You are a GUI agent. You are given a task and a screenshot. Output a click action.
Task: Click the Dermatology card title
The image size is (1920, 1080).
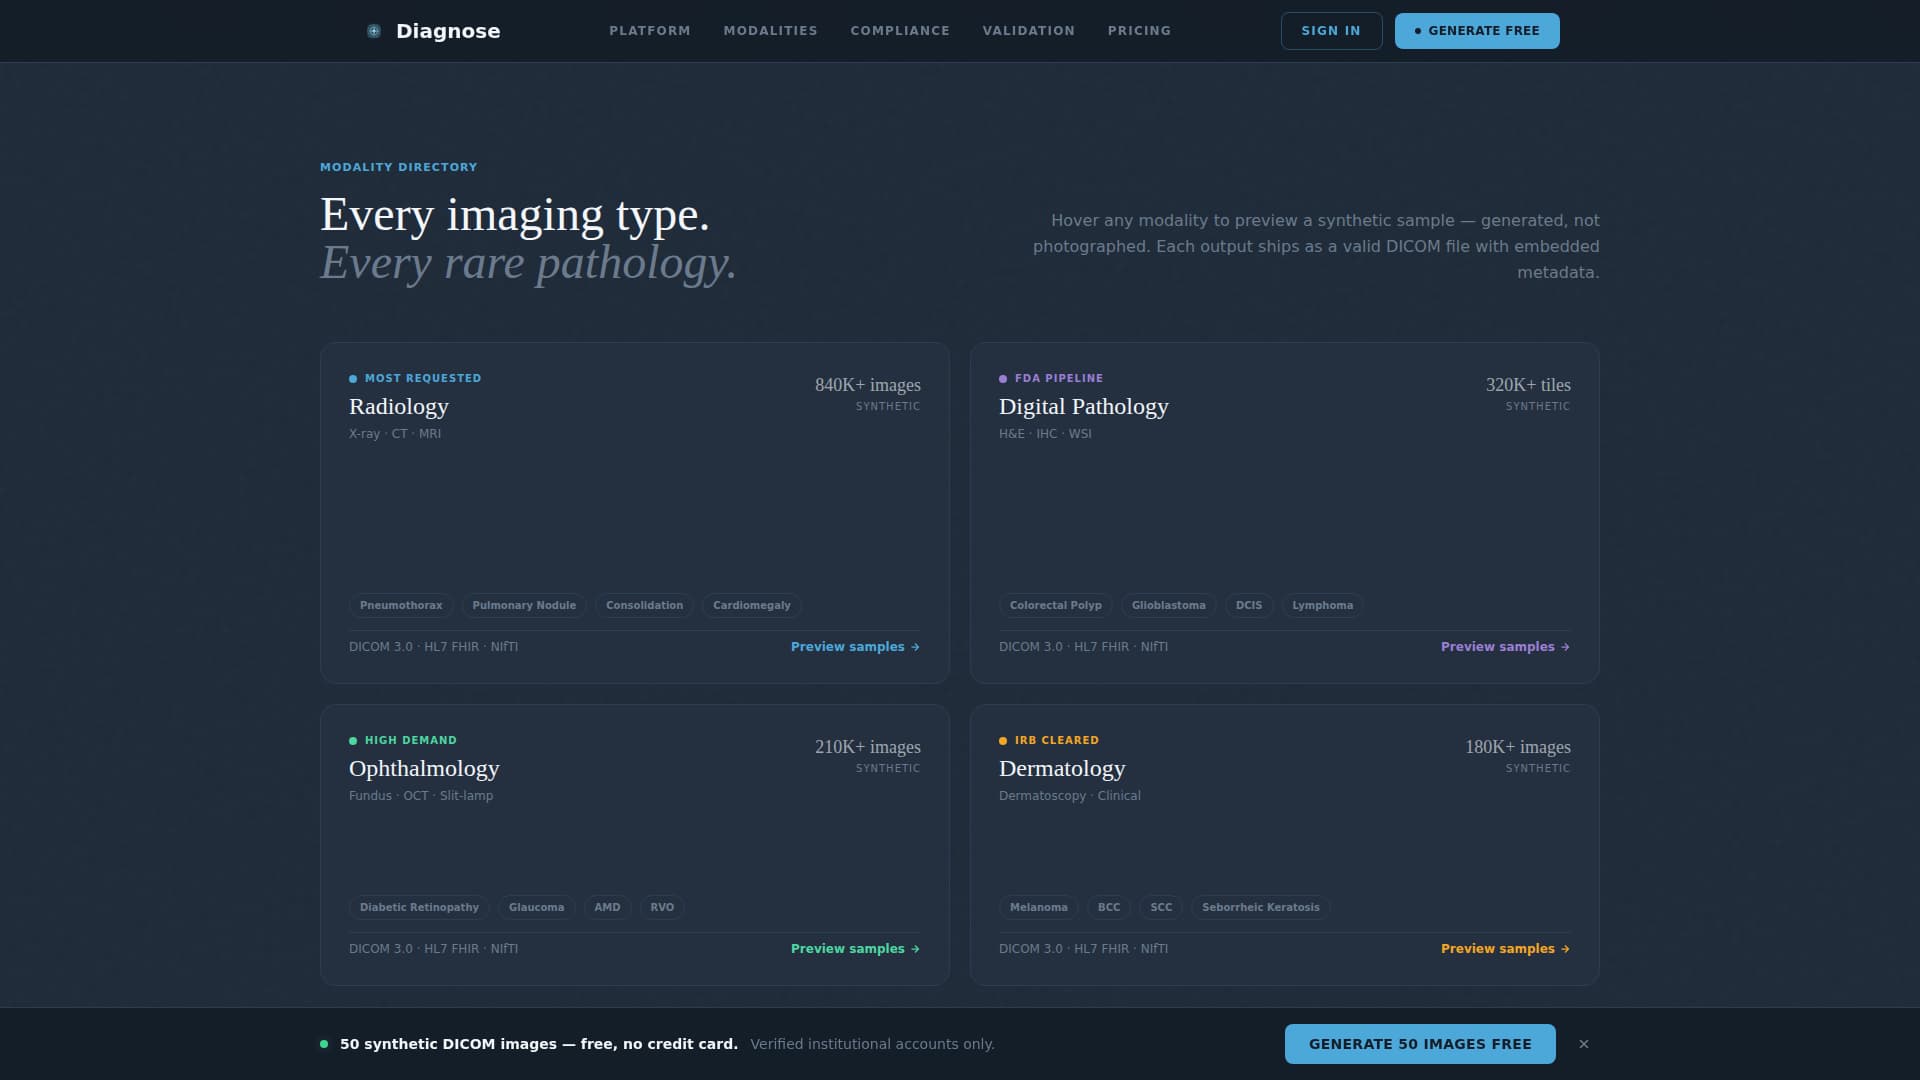(1062, 768)
